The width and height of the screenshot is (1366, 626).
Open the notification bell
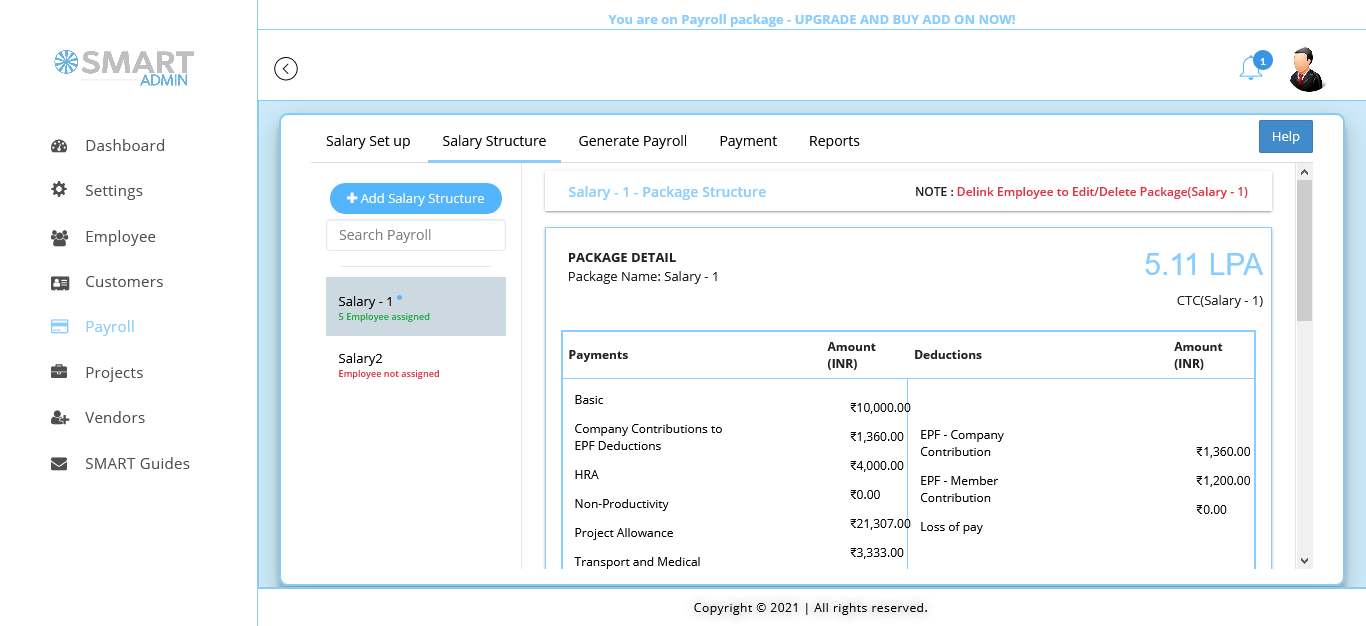click(x=1251, y=68)
